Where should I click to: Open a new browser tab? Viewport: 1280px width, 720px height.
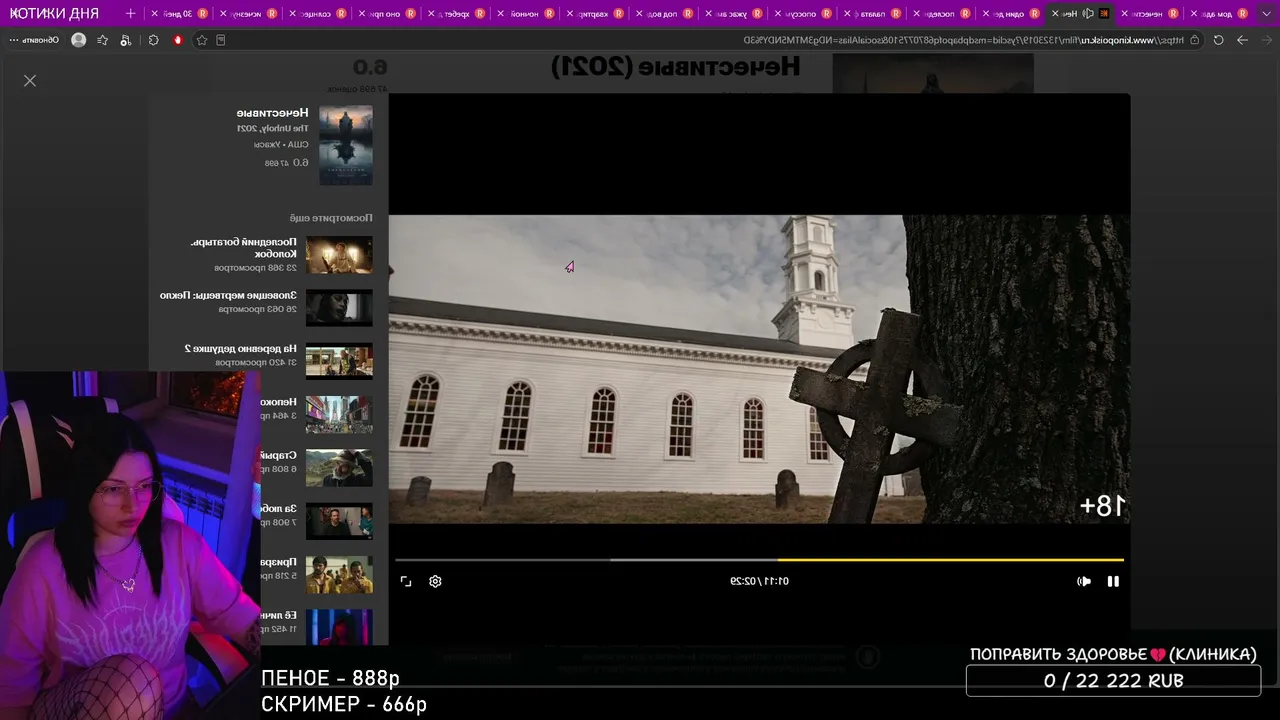tap(130, 14)
